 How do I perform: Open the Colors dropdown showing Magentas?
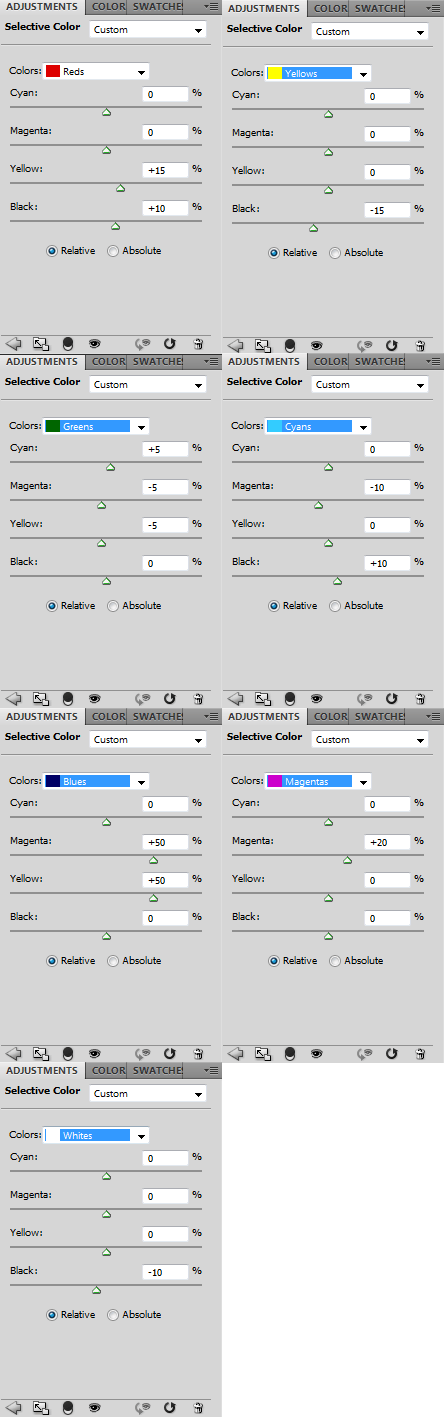tap(318, 782)
